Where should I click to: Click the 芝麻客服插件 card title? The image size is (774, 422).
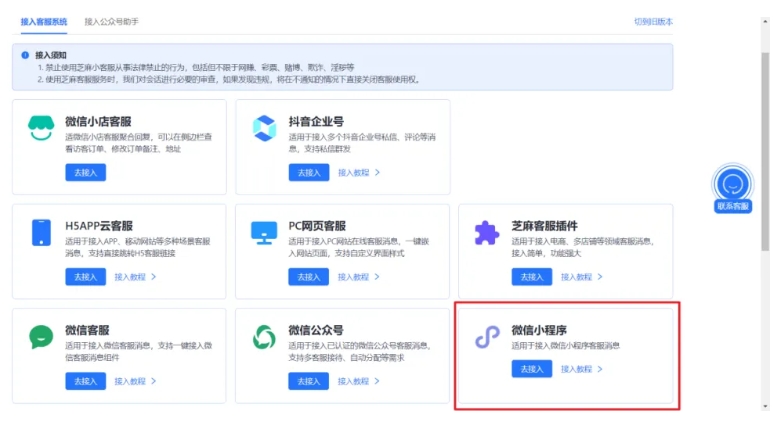[x=544, y=226]
